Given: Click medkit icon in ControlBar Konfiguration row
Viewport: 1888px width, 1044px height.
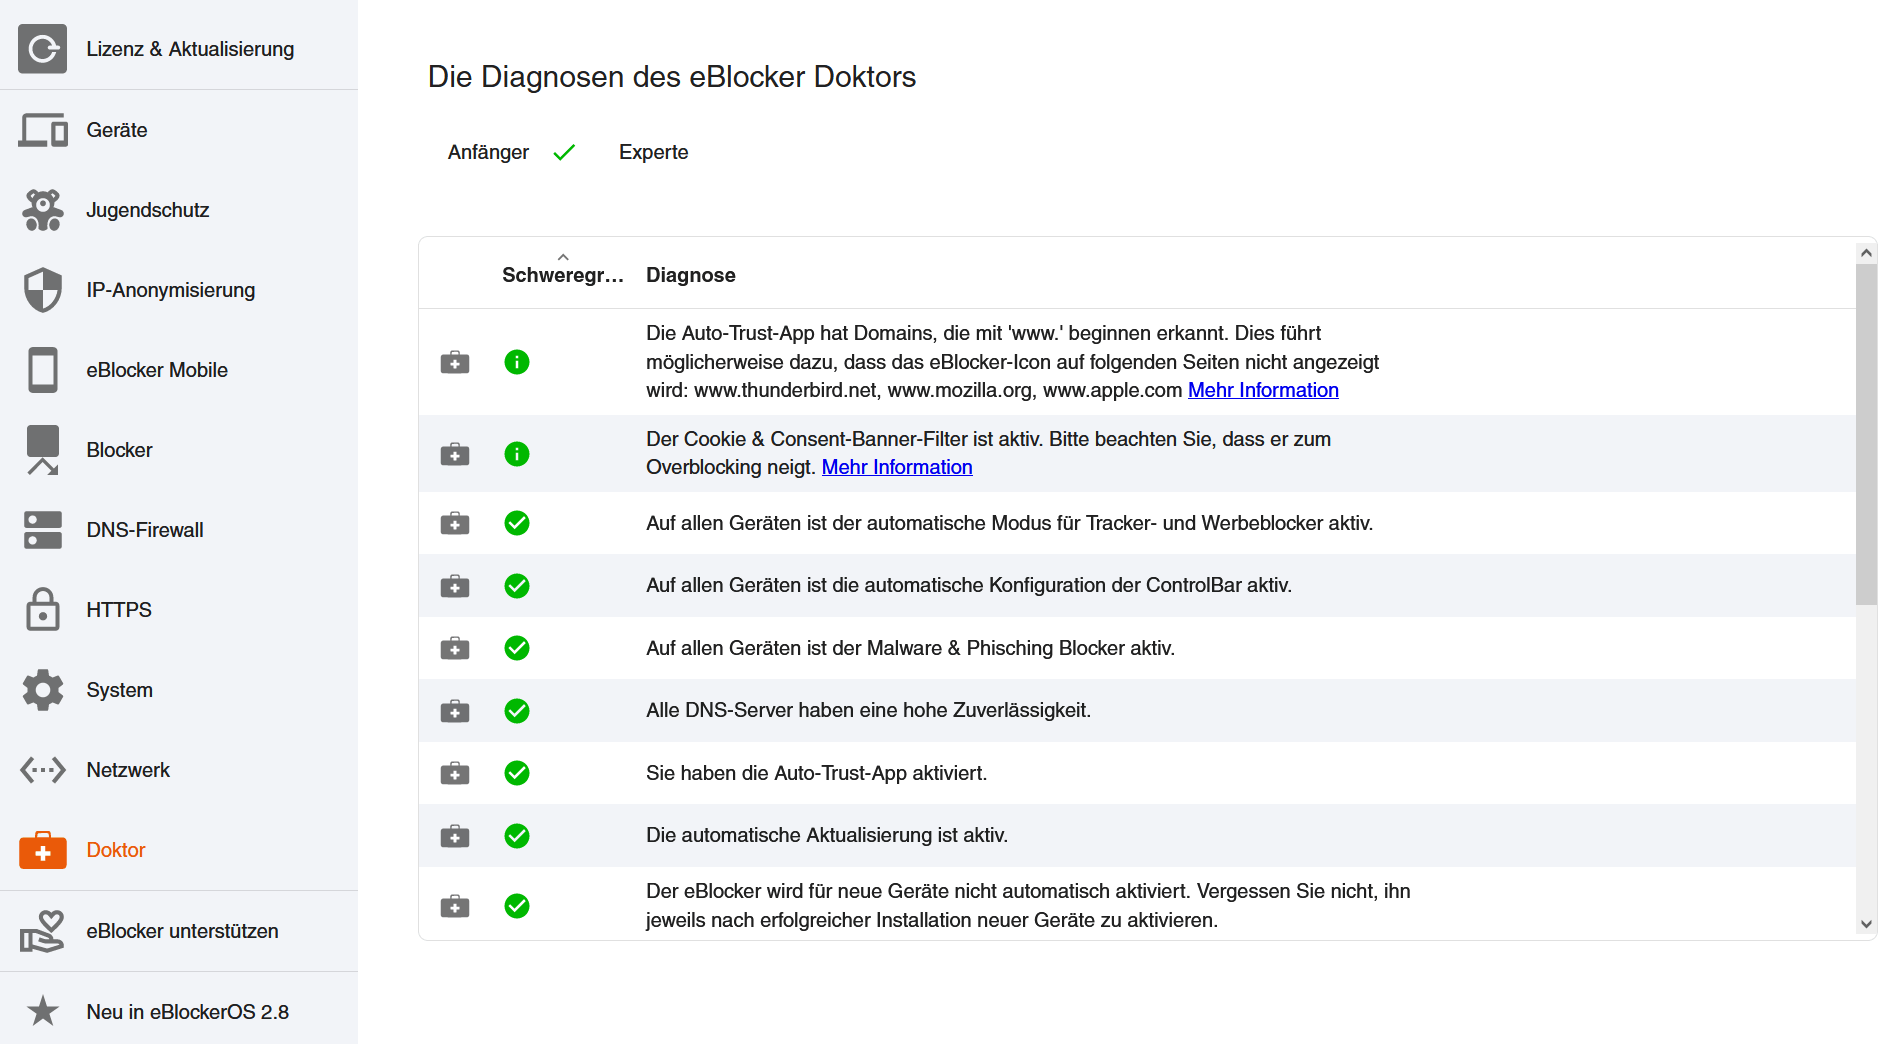Looking at the screenshot, I should 455,586.
